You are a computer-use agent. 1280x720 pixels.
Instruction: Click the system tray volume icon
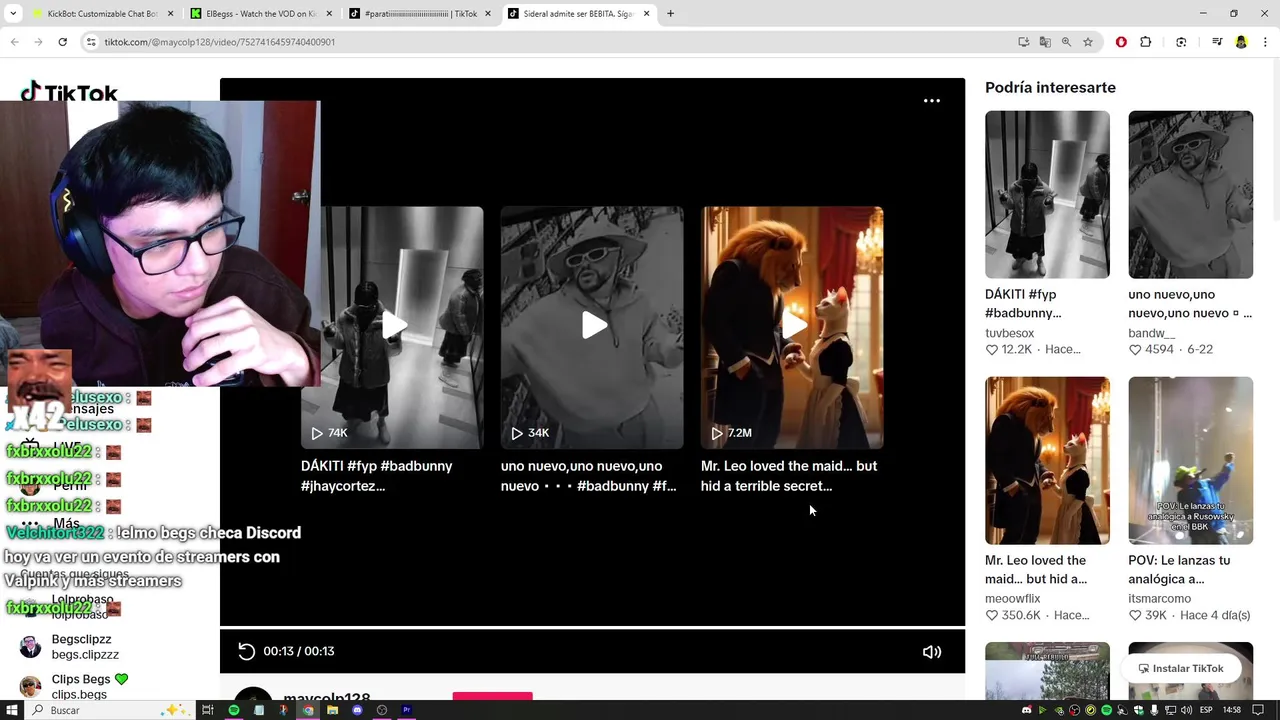(x=1188, y=710)
